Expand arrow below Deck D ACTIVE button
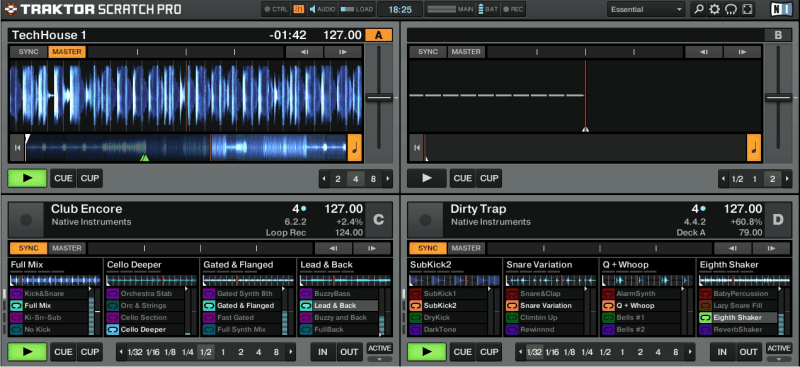Viewport: 800px width, 367px height. coord(779,359)
